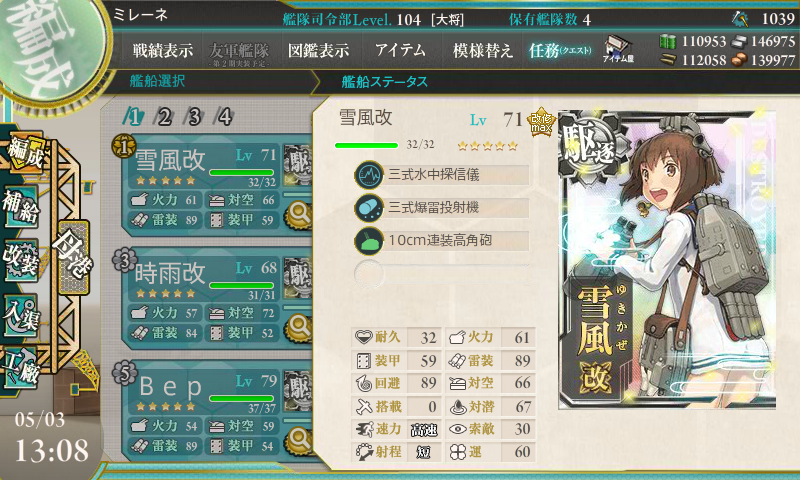Click the 雪風改 green HP bar
This screenshot has width=800, height=480.
366,145
